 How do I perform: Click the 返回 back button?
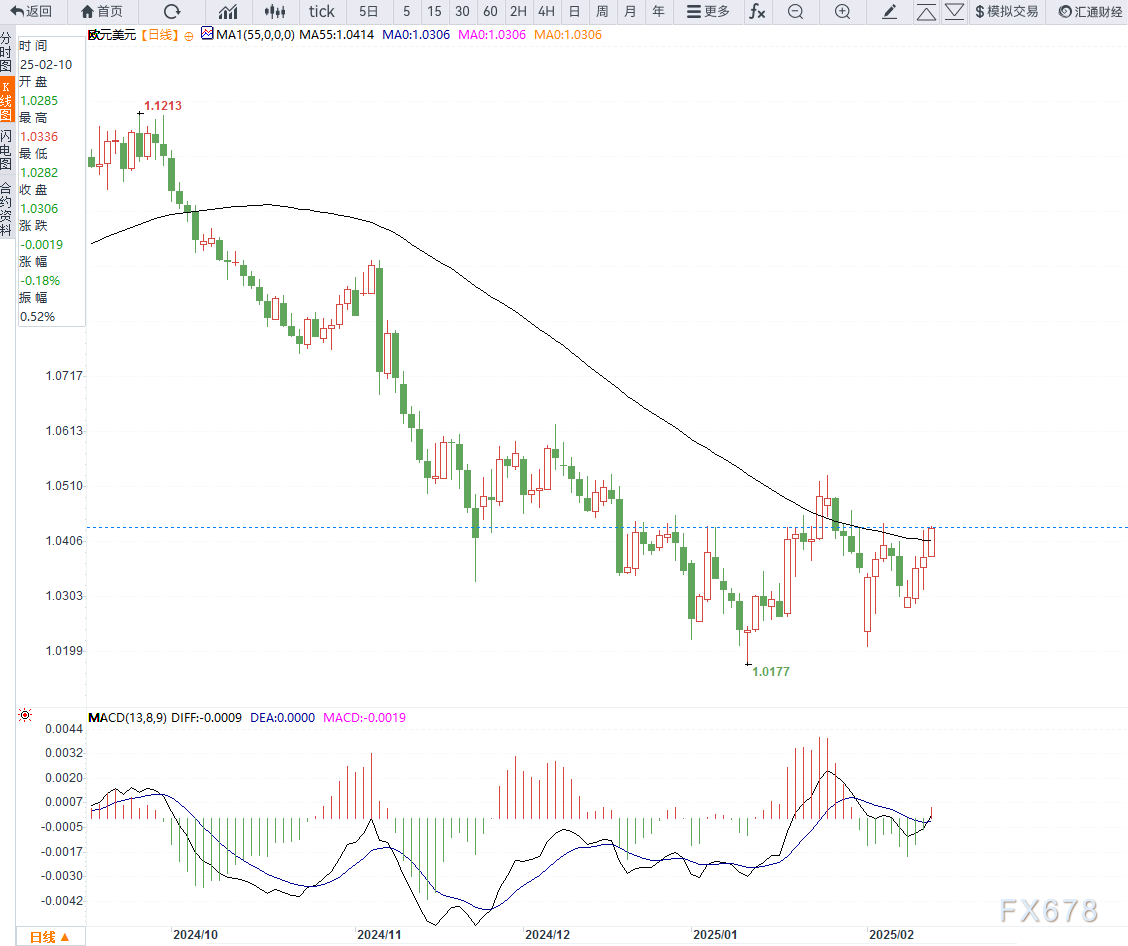(x=35, y=12)
